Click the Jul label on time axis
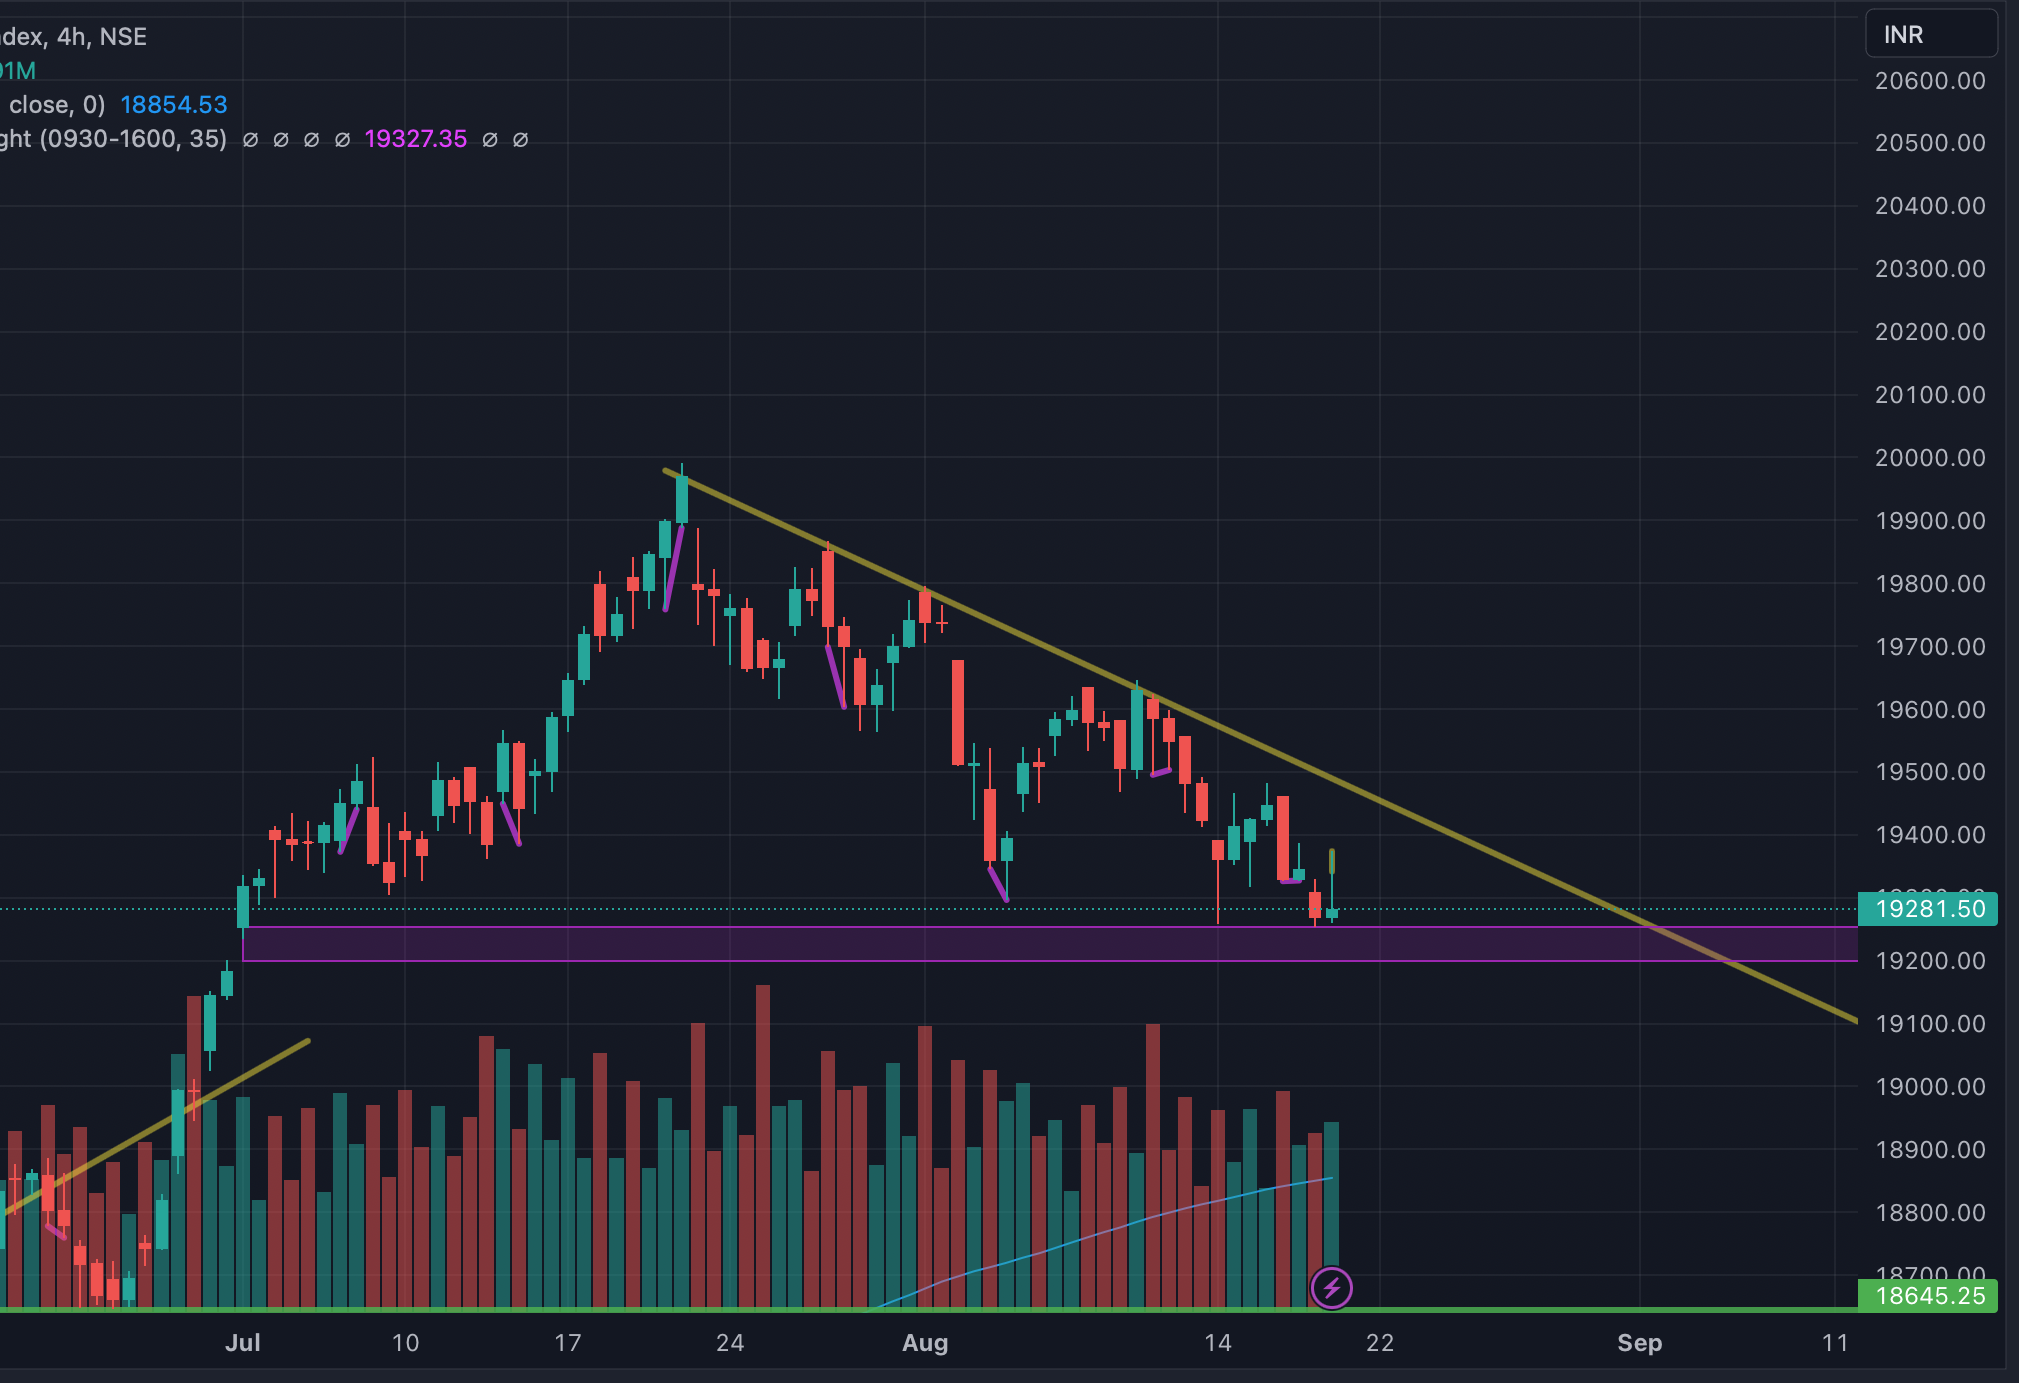2019x1383 pixels. (242, 1343)
